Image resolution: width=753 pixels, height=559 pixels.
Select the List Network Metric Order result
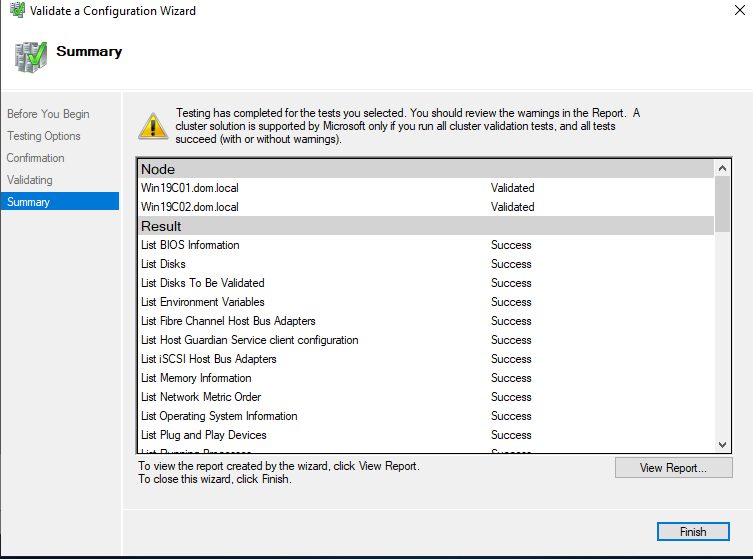click(x=201, y=397)
